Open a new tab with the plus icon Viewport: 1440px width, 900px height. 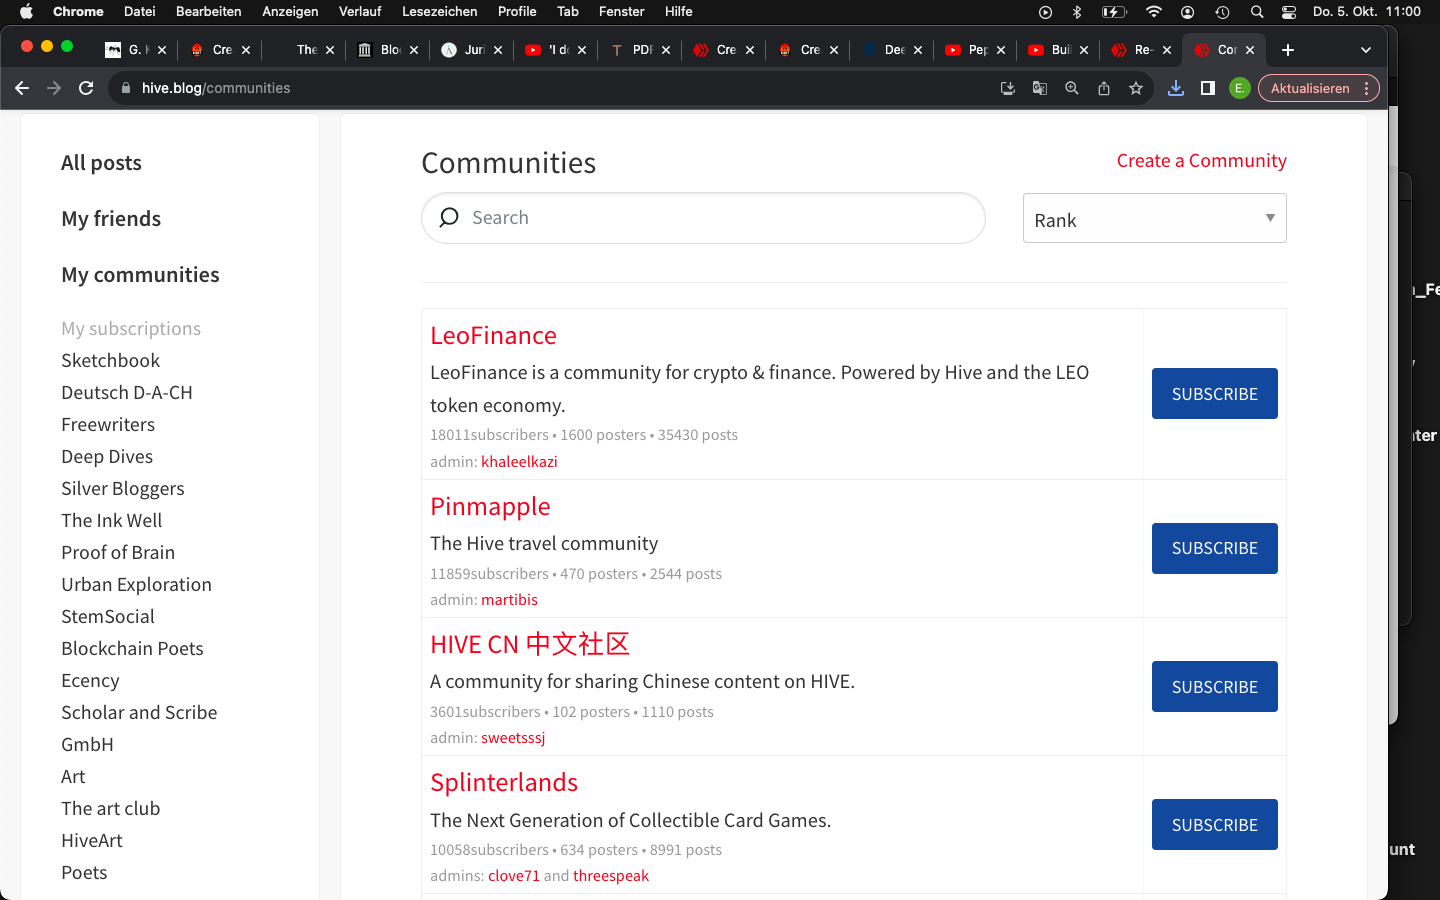pyautogui.click(x=1288, y=50)
